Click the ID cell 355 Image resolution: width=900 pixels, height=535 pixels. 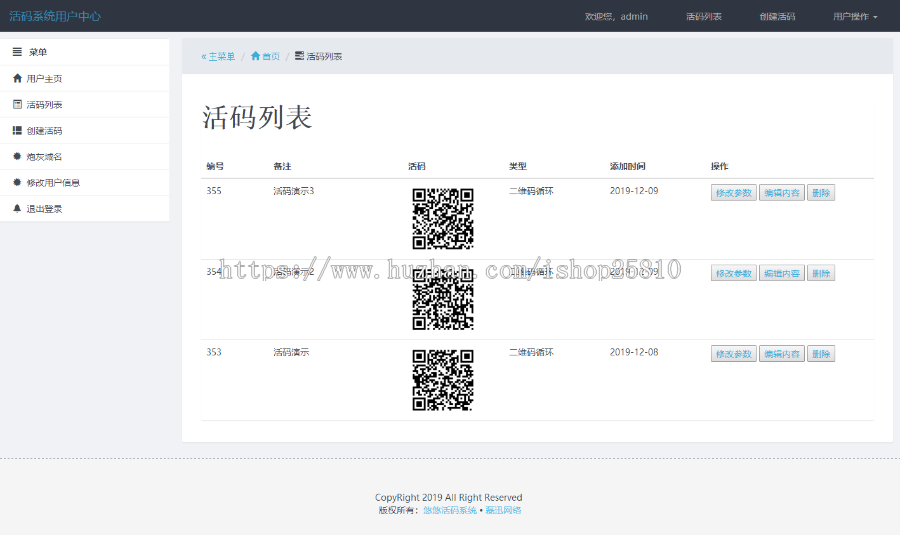(214, 191)
